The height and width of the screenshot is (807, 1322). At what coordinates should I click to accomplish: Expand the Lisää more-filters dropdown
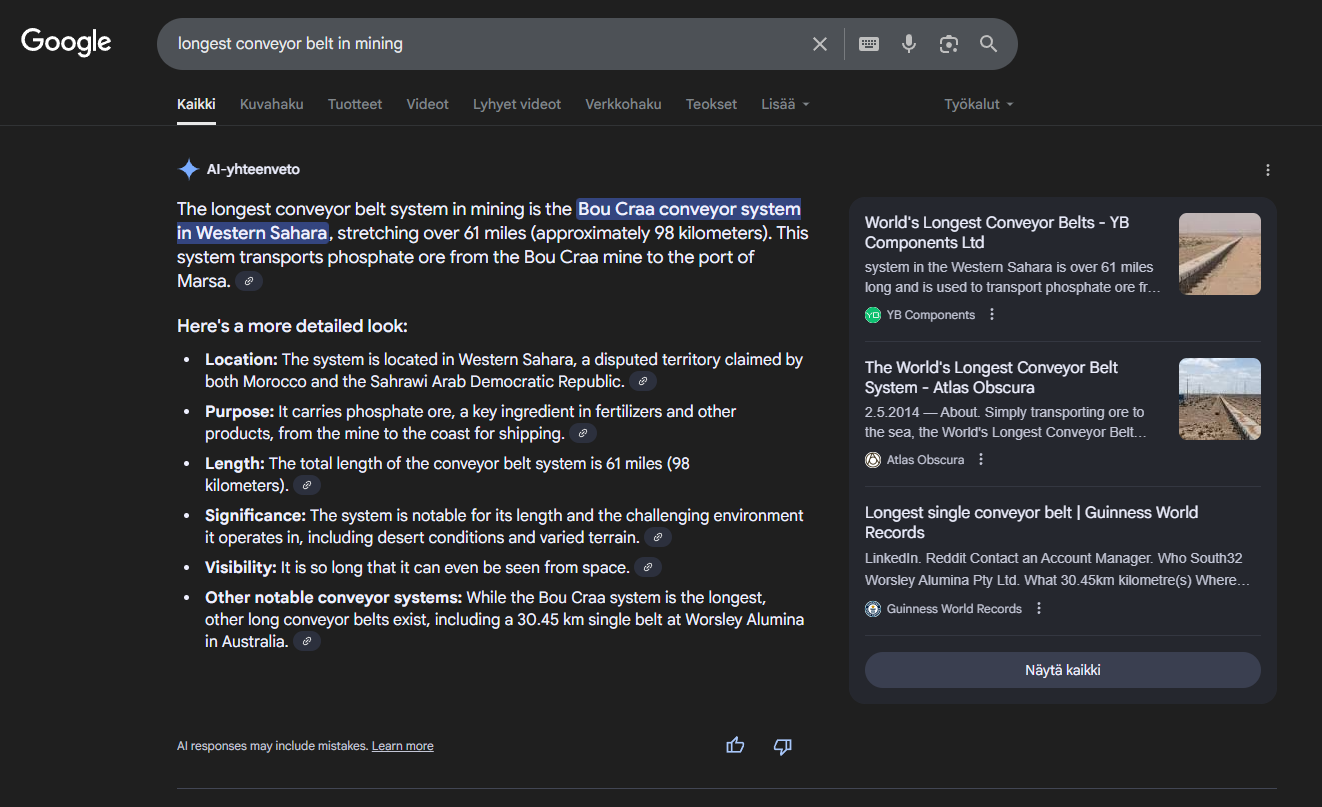click(785, 104)
